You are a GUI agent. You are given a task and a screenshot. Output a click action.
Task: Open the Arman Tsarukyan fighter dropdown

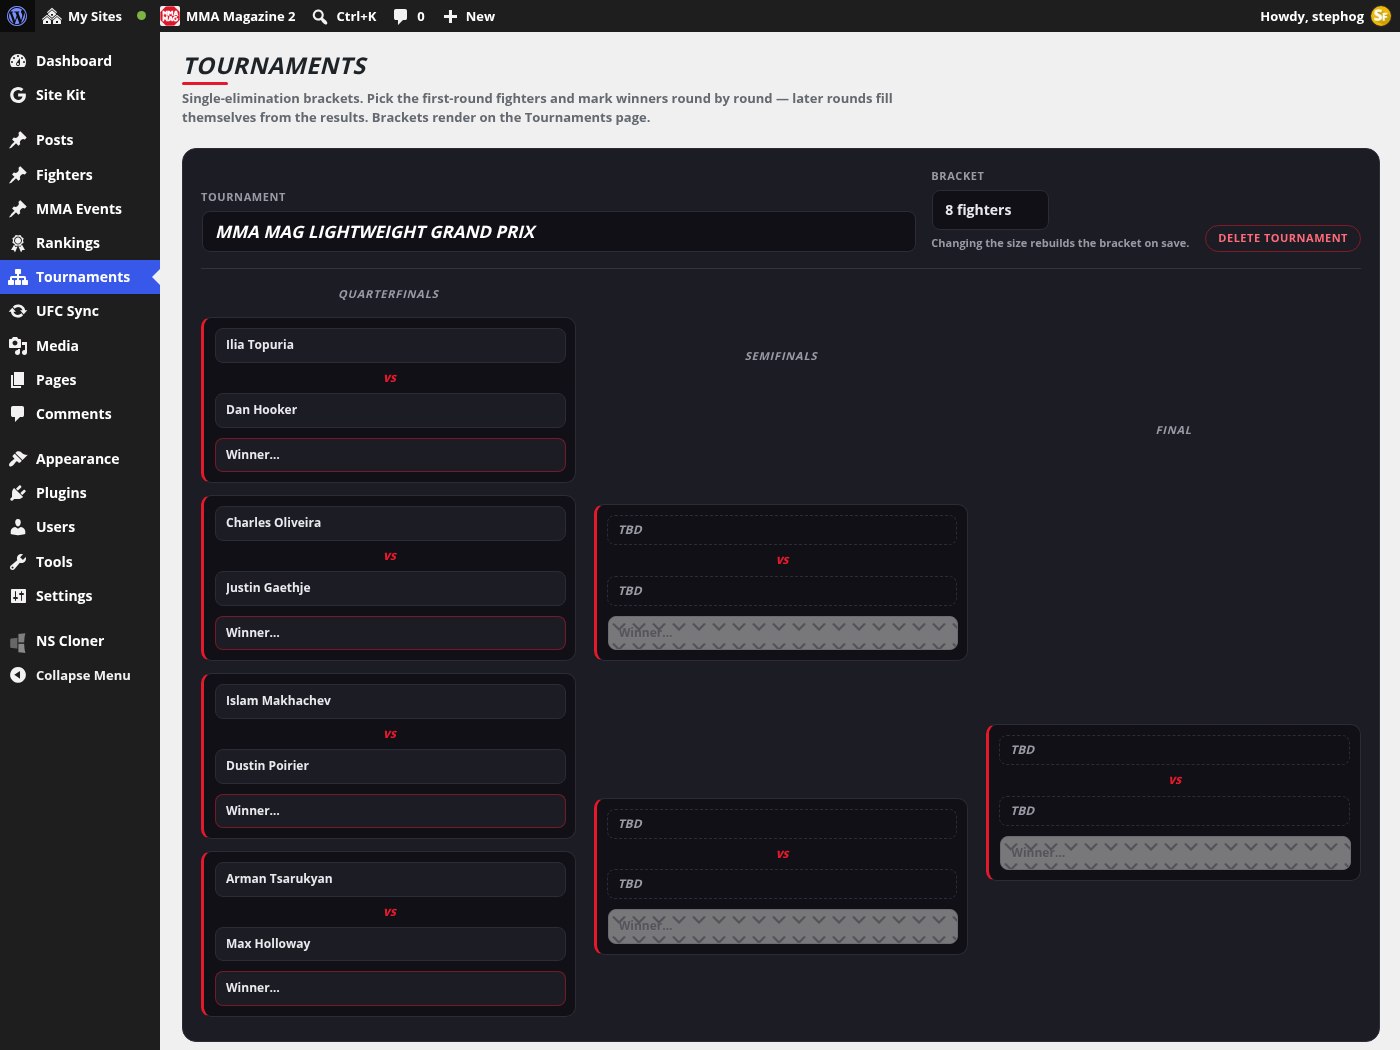(390, 879)
